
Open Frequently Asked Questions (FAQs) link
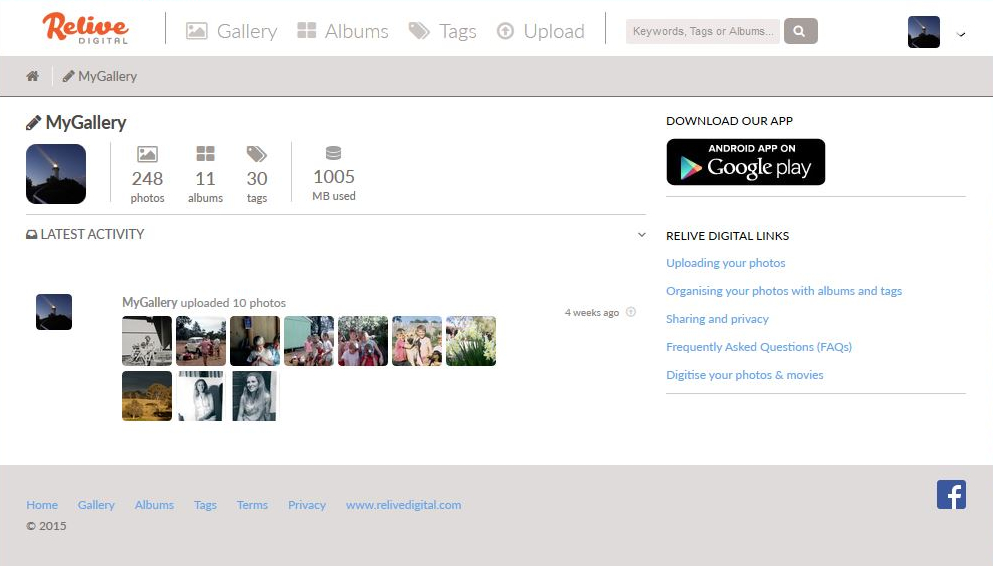click(x=759, y=346)
